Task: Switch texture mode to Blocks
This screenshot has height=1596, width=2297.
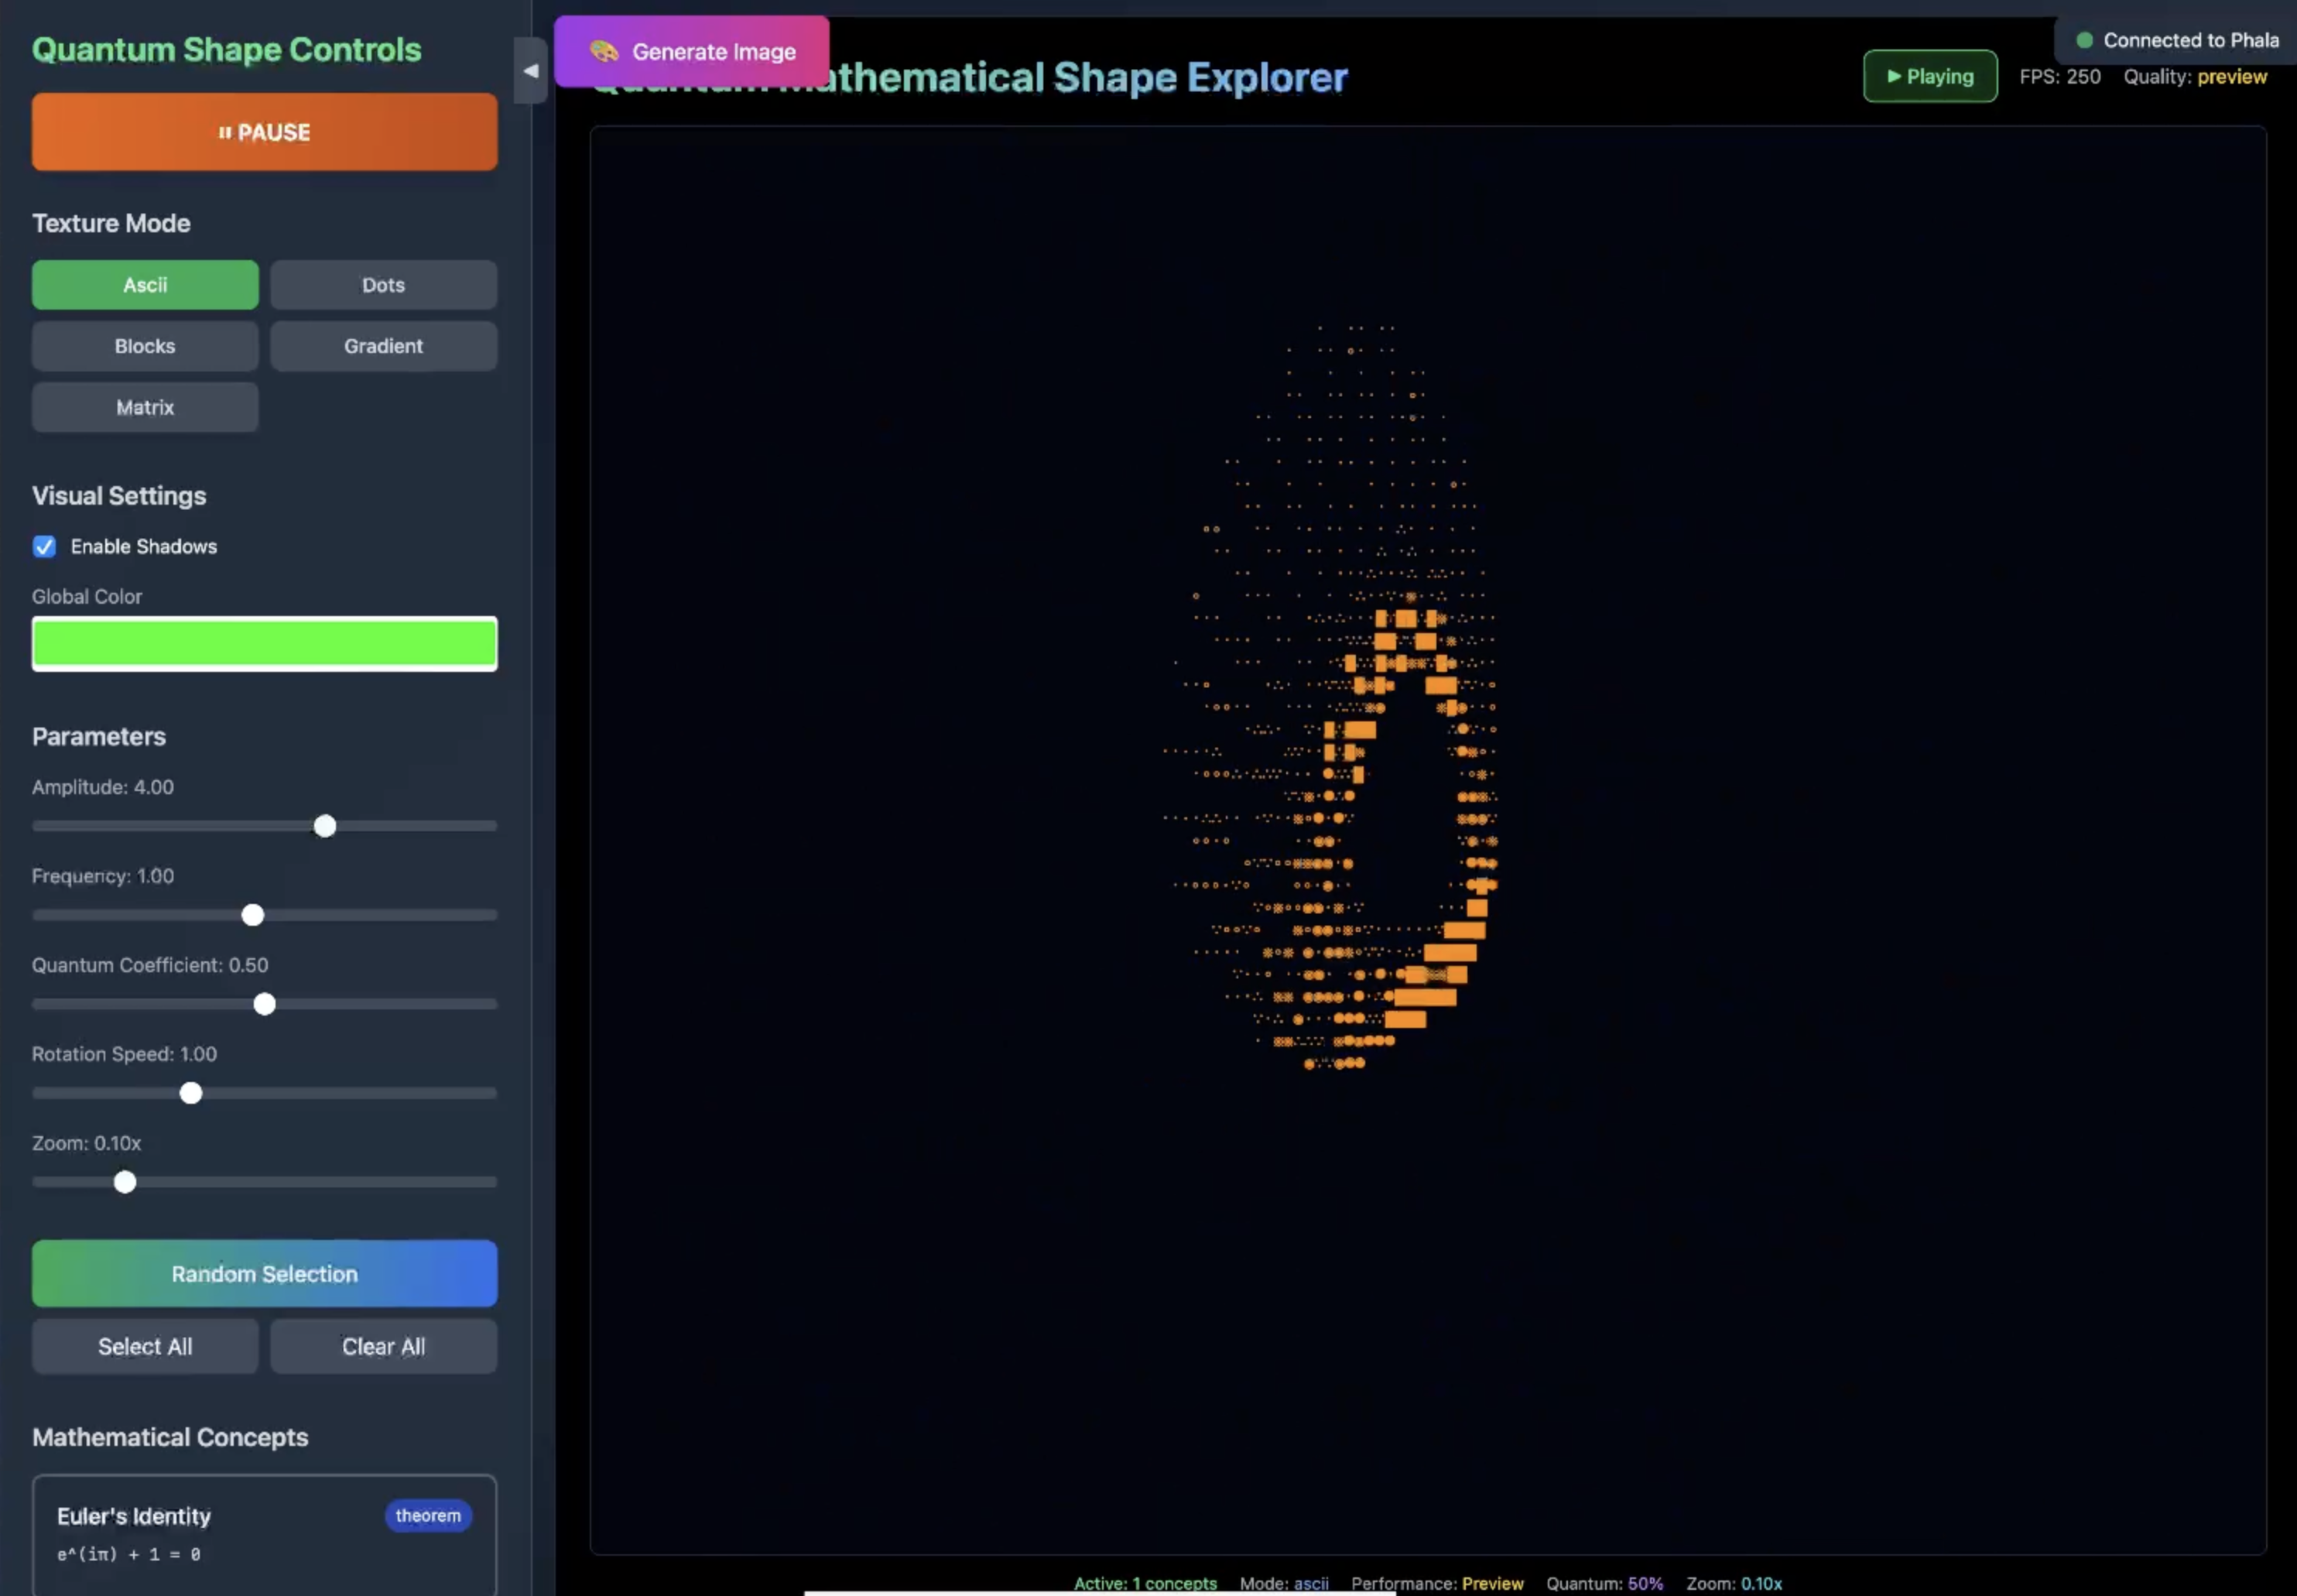Action: [x=145, y=346]
